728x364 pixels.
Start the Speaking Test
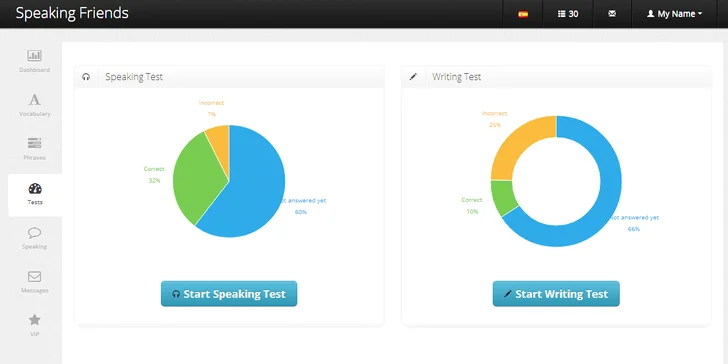[x=229, y=294]
